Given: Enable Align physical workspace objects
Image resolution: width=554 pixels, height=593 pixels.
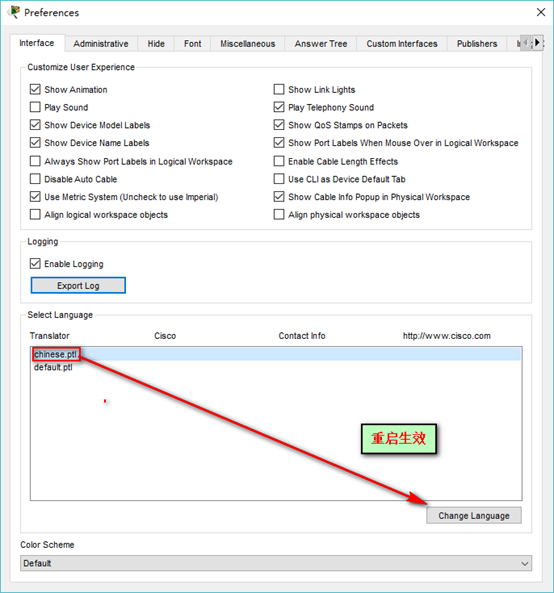Looking at the screenshot, I should 279,215.
